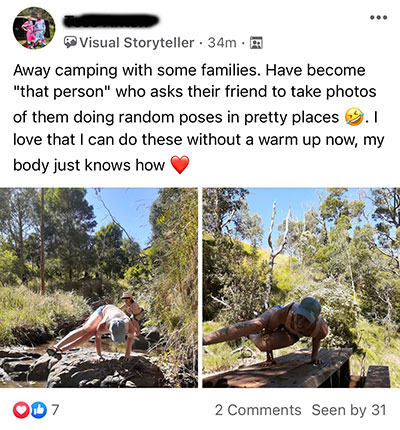Open the blurred author name link
Screen dimensions: 400x430
click(x=110, y=21)
